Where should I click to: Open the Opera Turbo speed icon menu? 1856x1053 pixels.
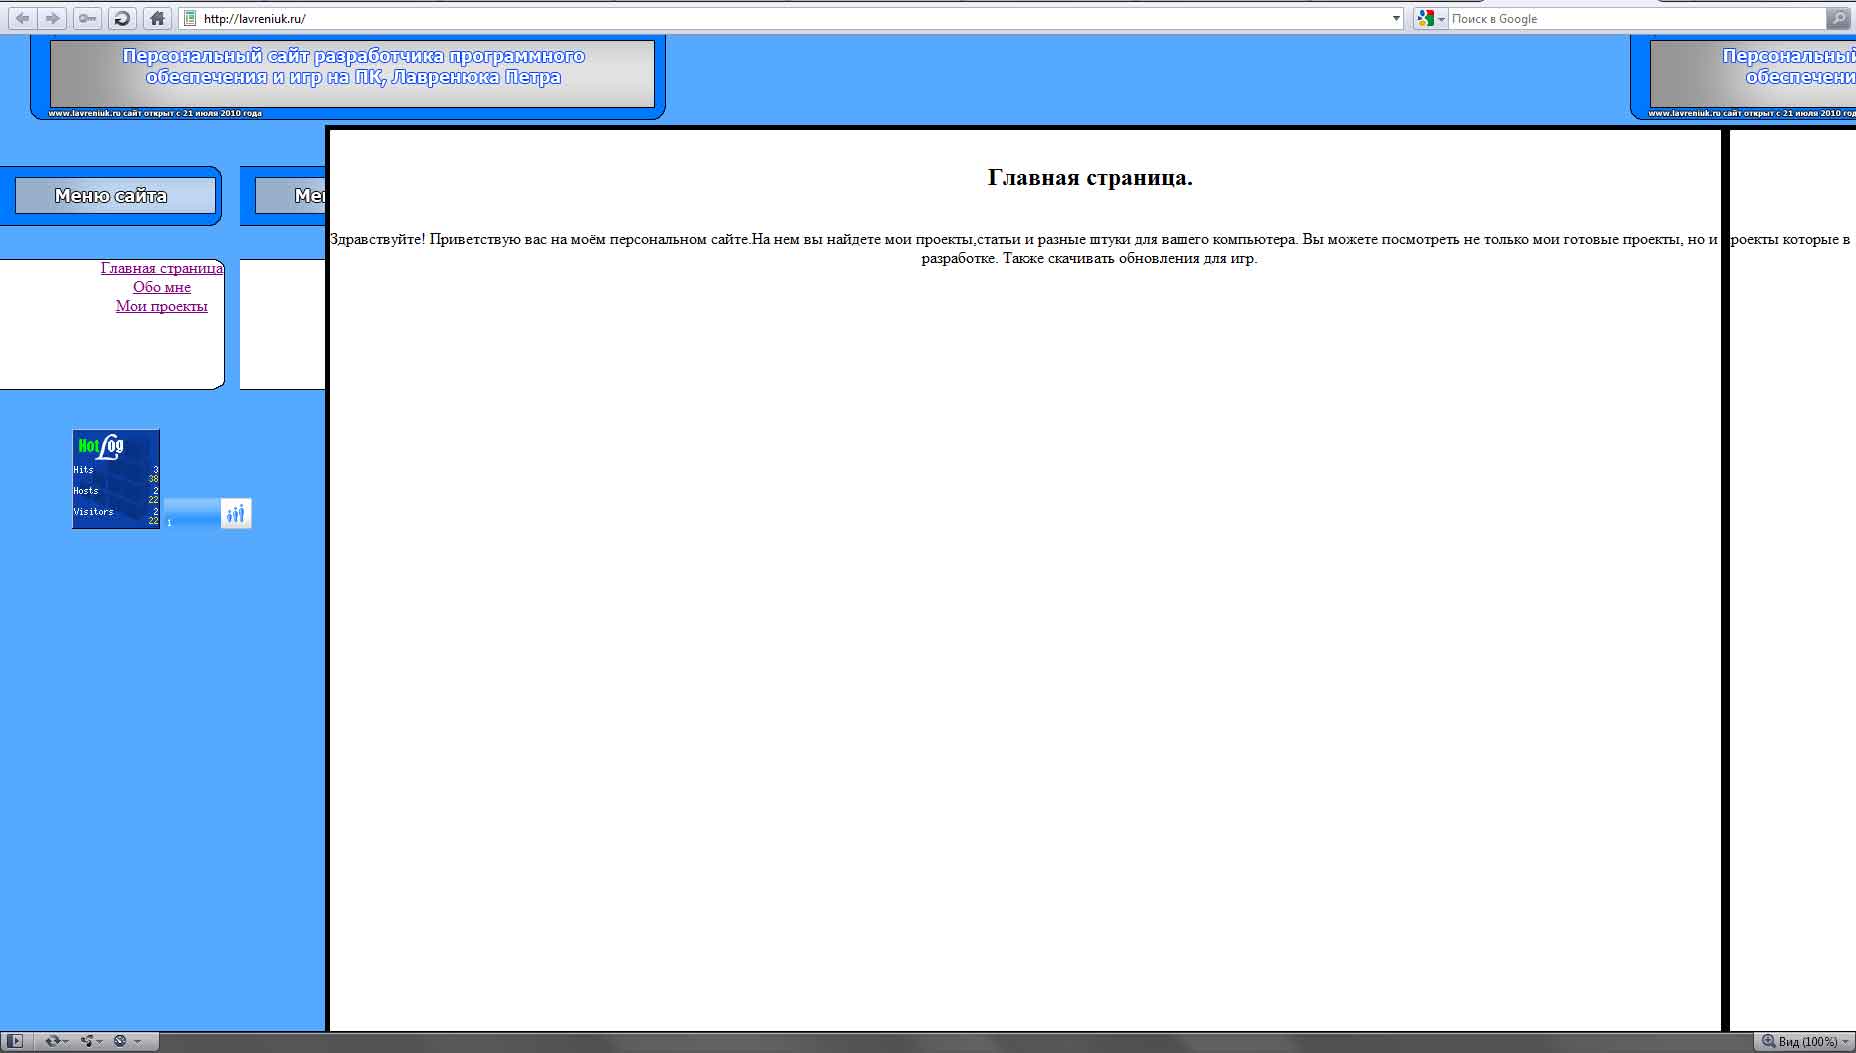click(125, 1041)
